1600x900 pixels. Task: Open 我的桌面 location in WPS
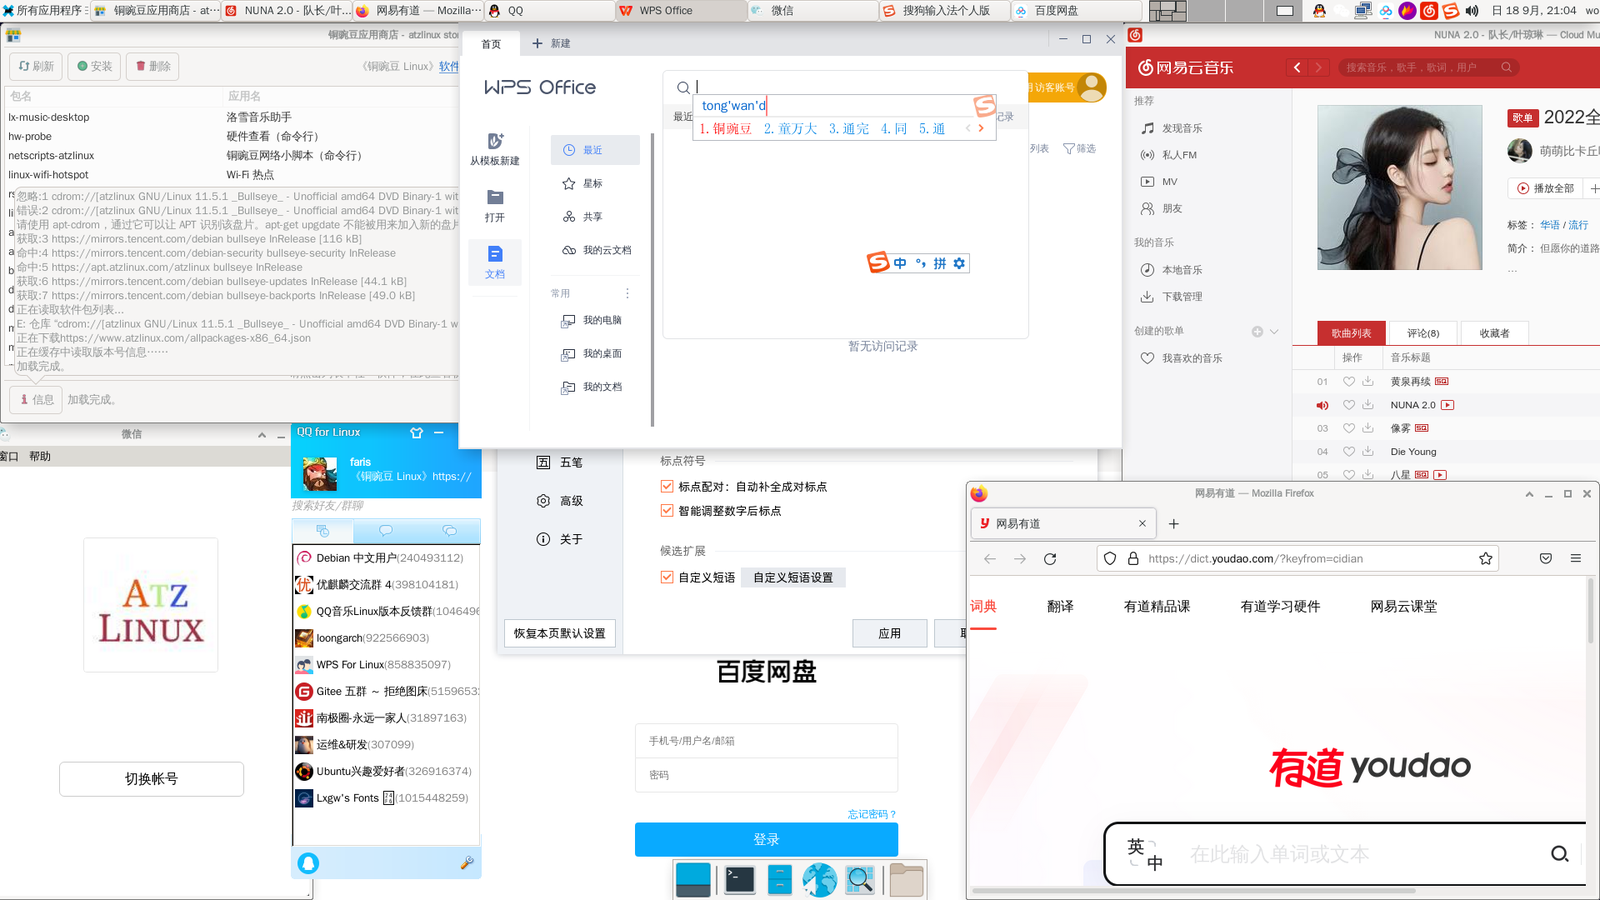[x=593, y=354]
